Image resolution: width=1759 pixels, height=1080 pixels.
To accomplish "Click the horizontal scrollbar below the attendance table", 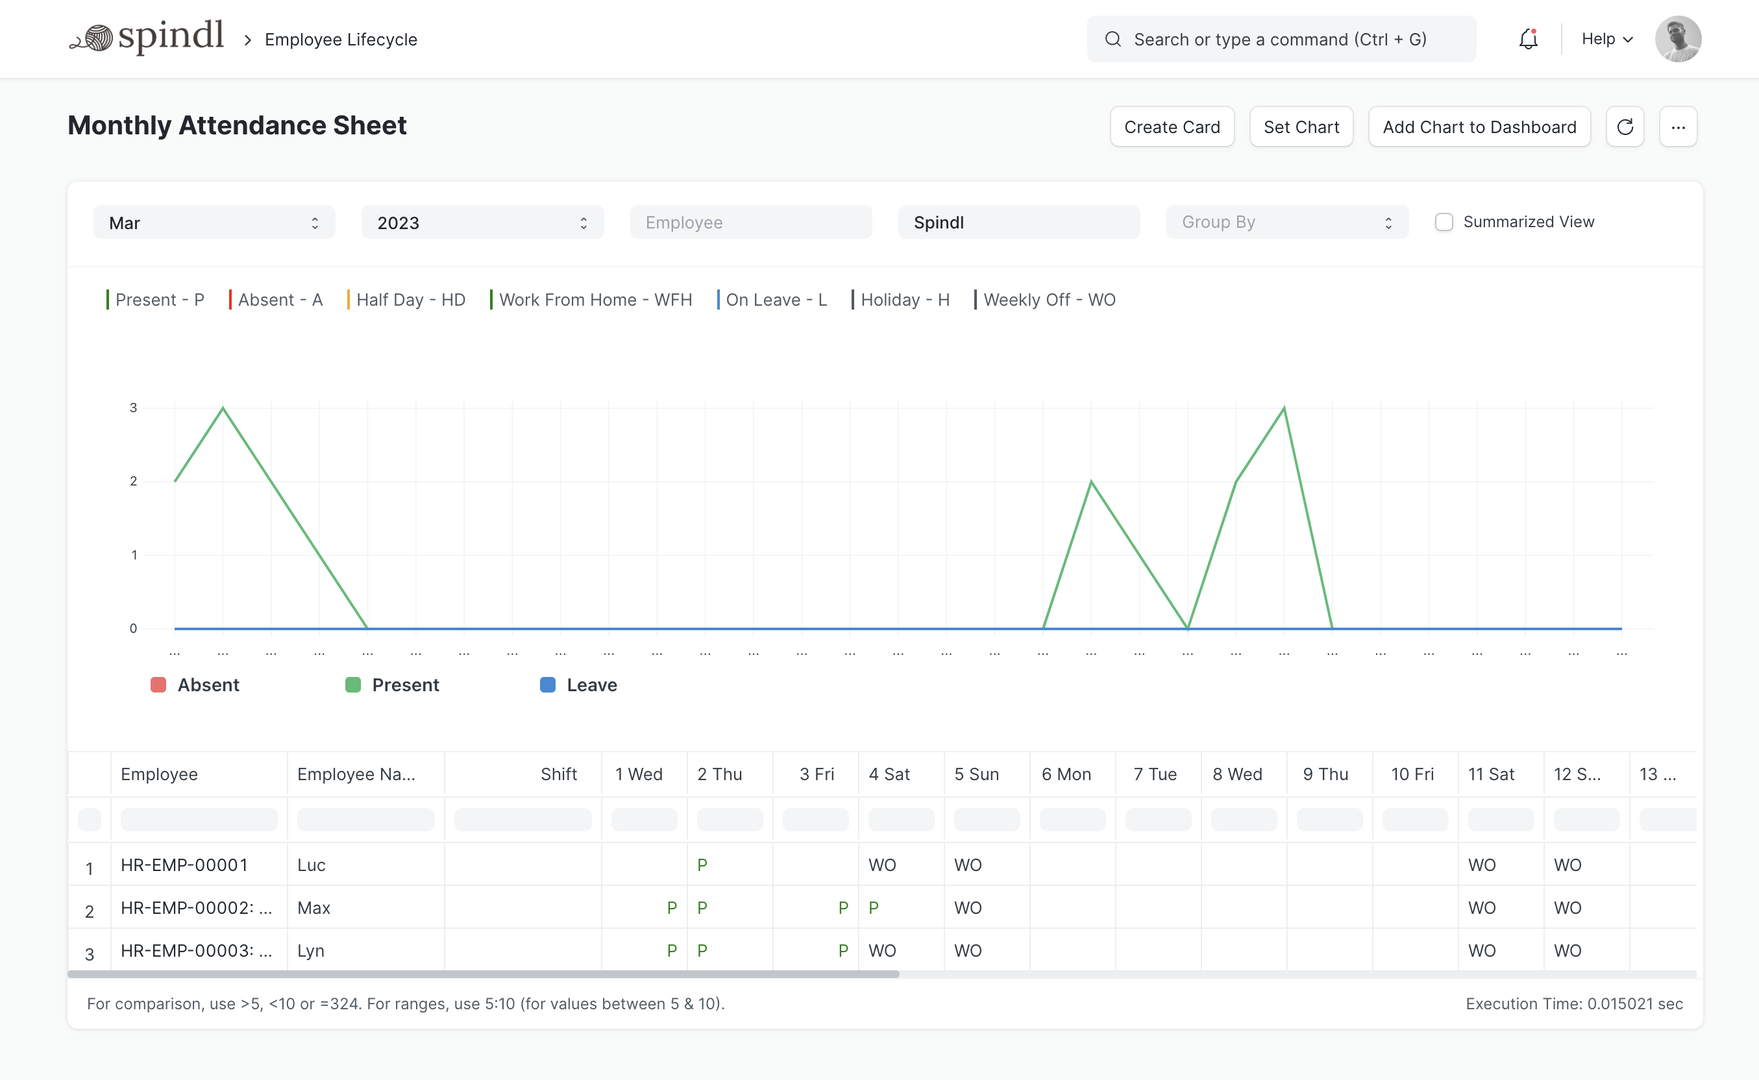I will [480, 975].
